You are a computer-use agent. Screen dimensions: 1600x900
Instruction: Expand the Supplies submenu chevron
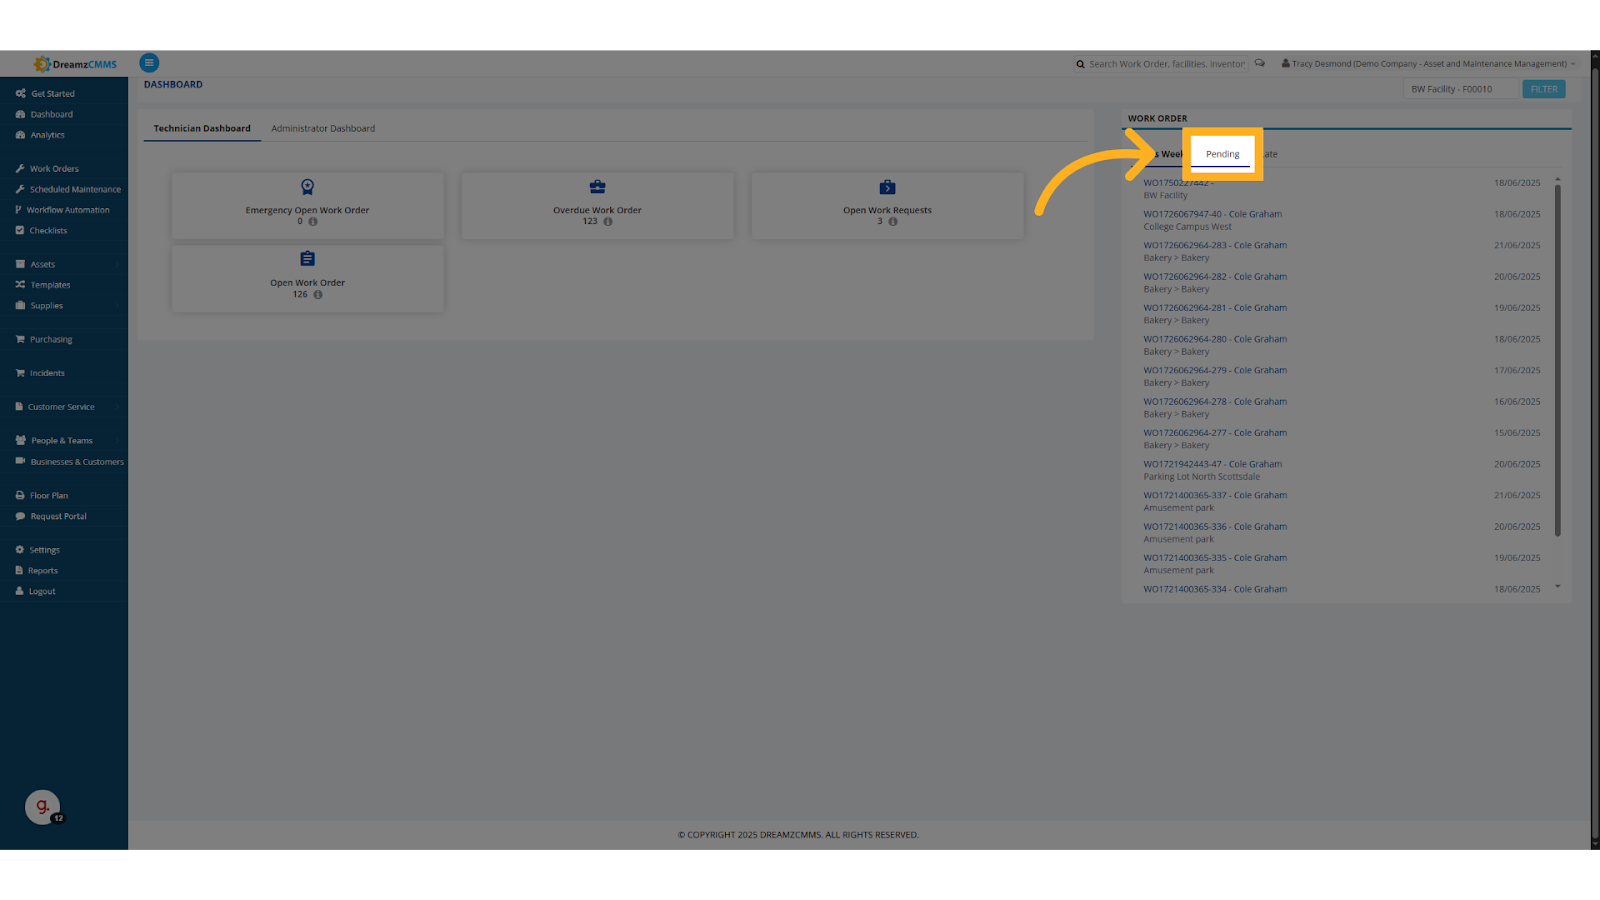(117, 306)
